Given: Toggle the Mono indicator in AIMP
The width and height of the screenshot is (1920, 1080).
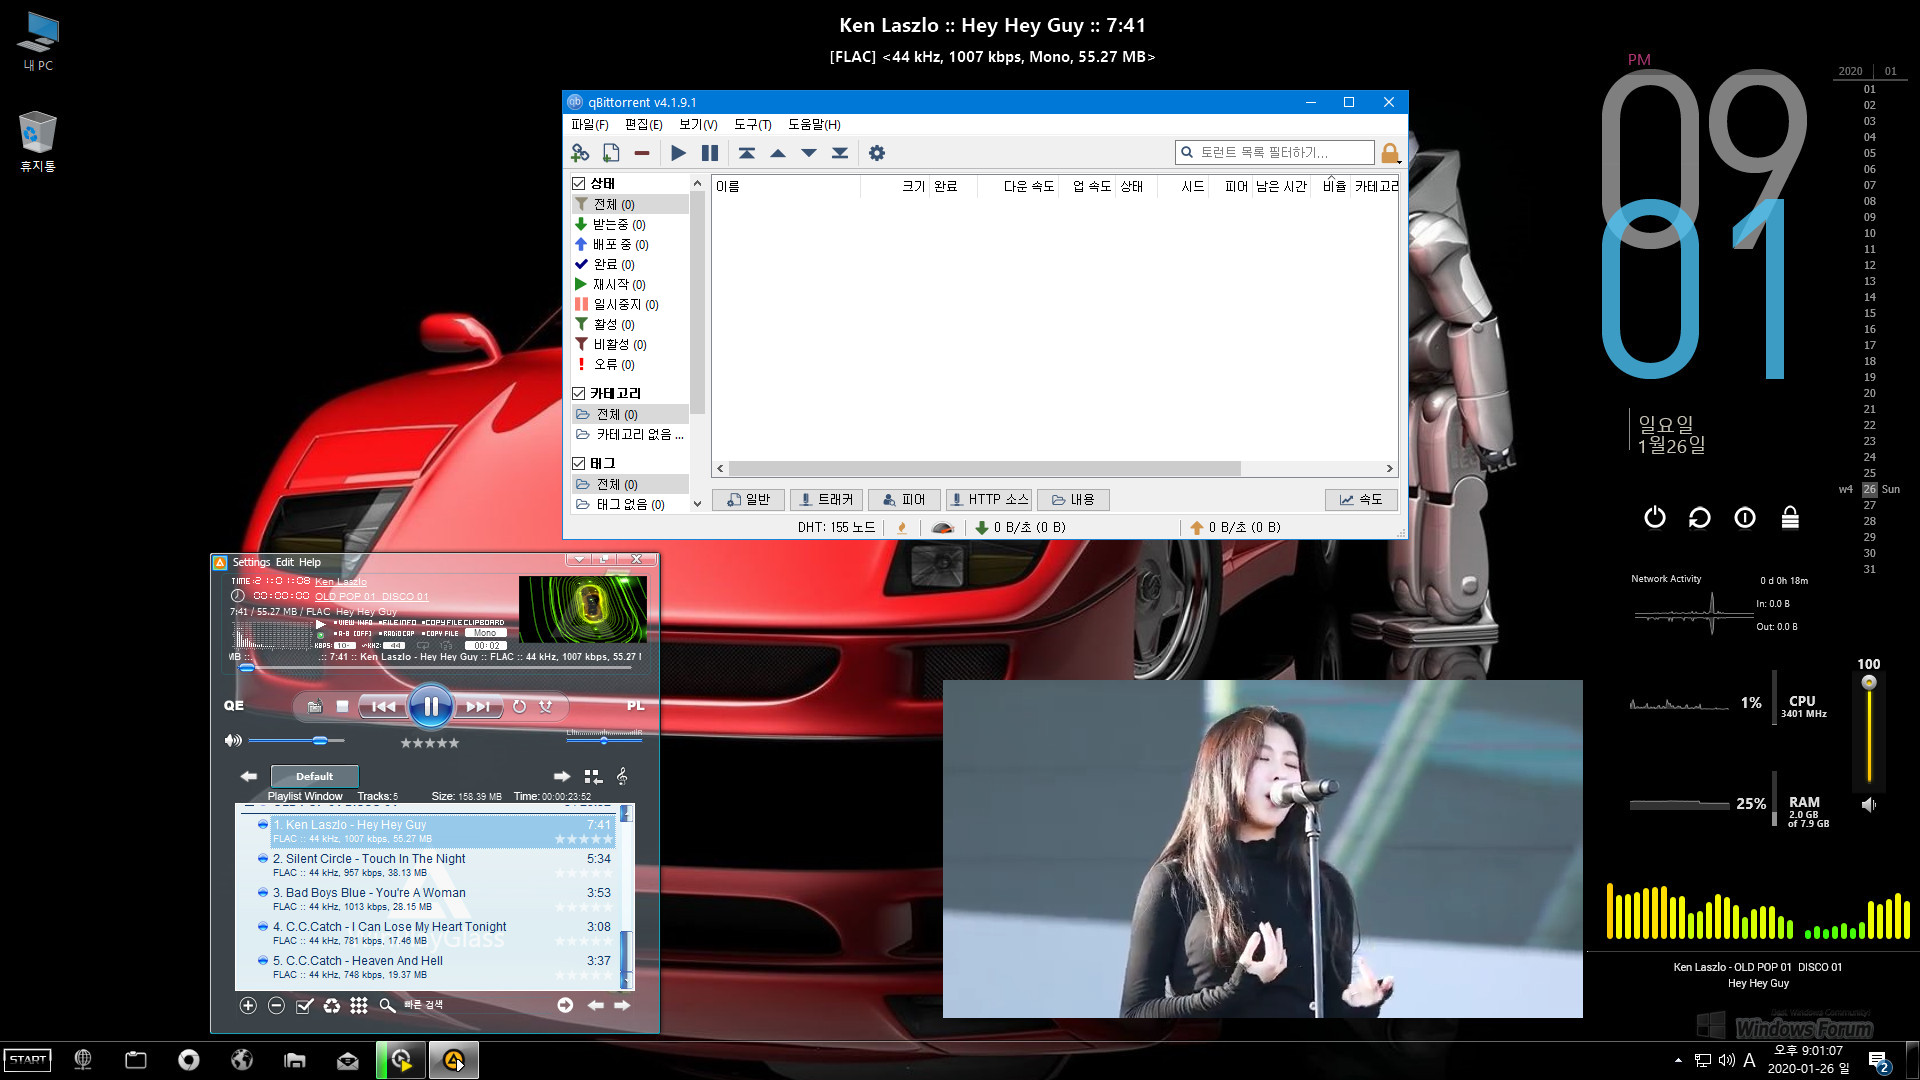Looking at the screenshot, I should pos(485,633).
